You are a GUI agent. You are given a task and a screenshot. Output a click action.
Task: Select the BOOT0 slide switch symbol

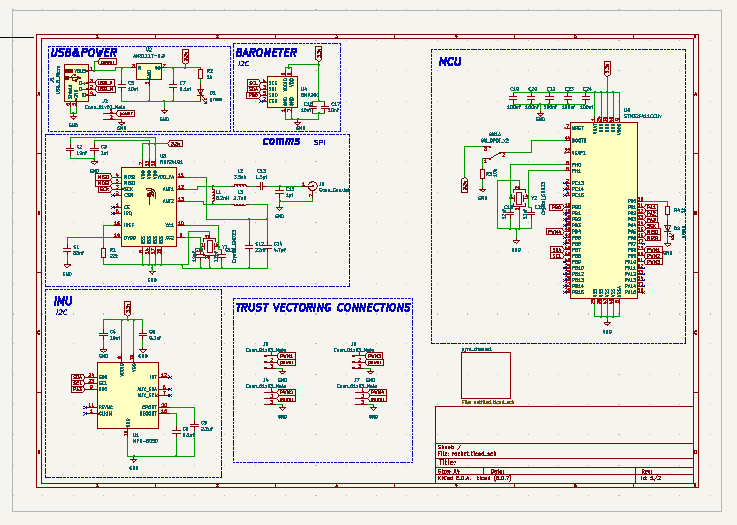click(494, 153)
